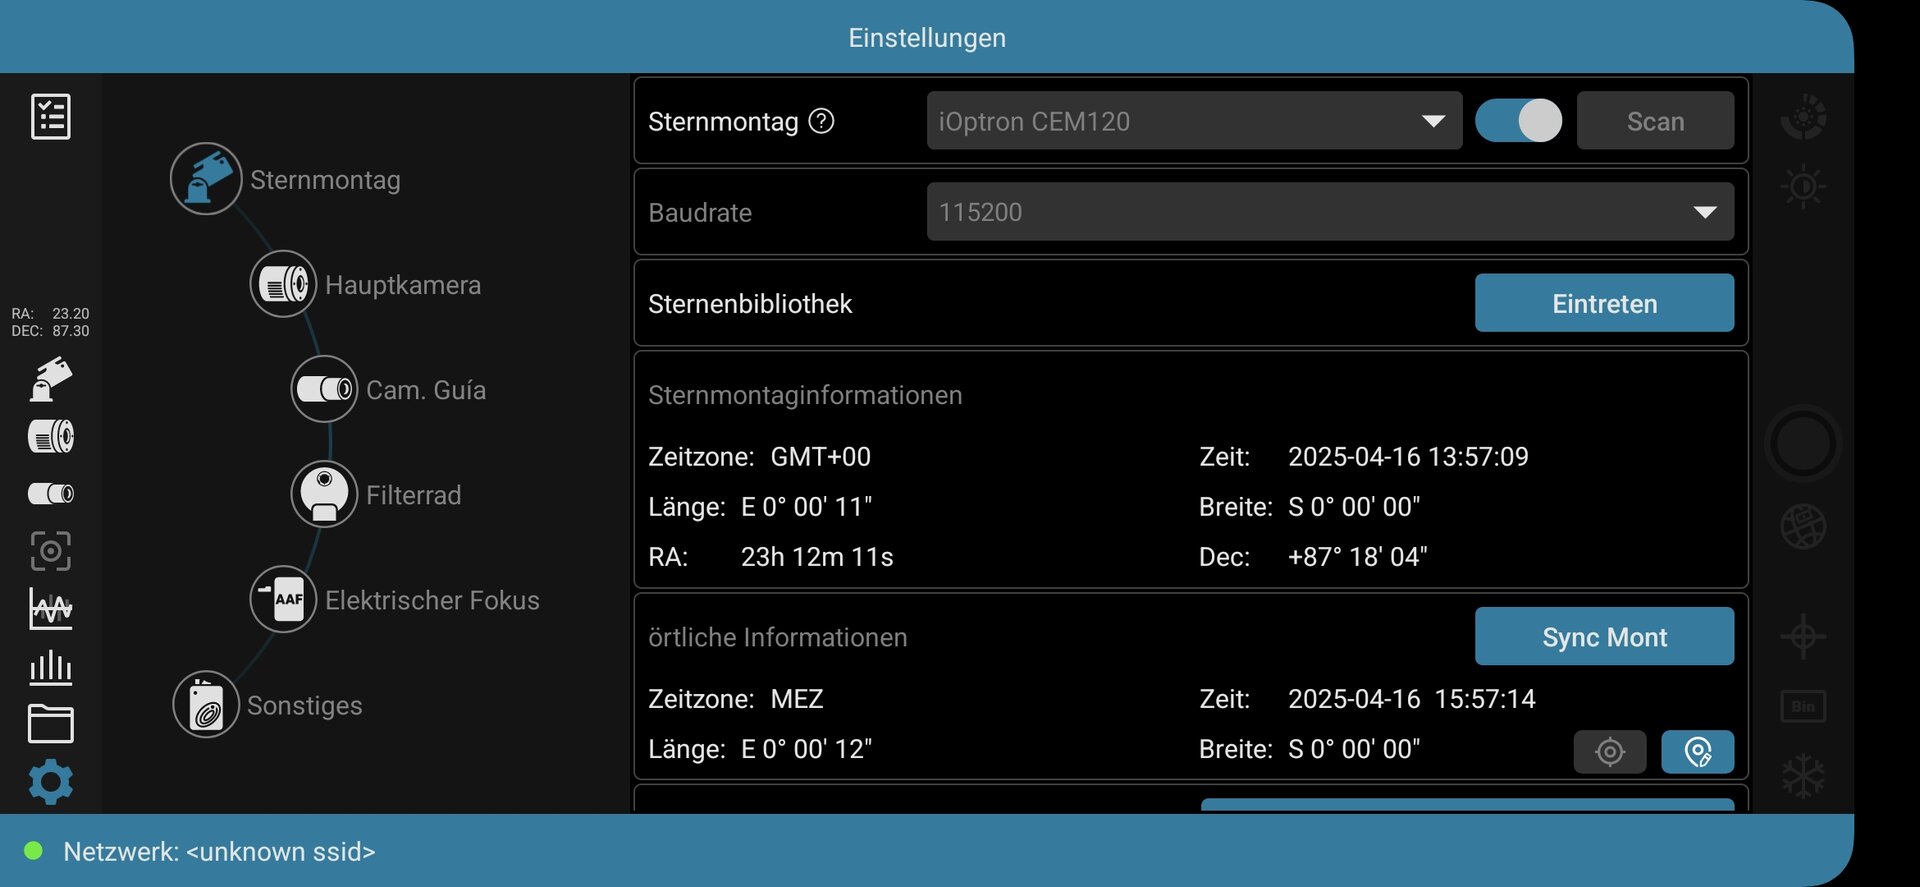
Task: Click the globe plate-solve icon
Action: pyautogui.click(x=1803, y=527)
